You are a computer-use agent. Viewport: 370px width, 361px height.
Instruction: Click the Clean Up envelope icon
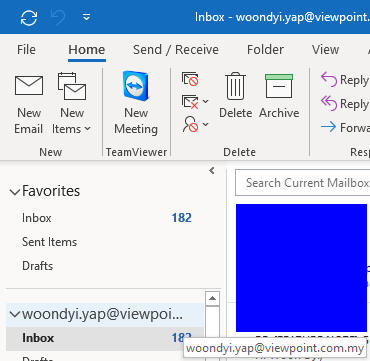point(190,102)
